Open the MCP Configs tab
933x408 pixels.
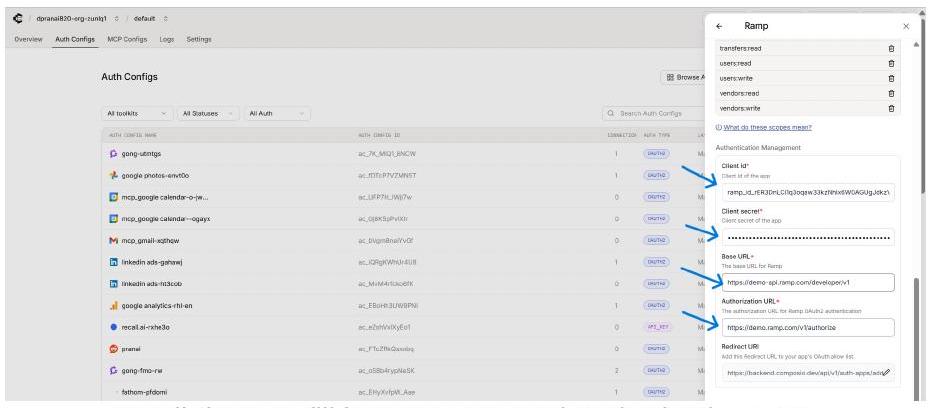(x=127, y=39)
